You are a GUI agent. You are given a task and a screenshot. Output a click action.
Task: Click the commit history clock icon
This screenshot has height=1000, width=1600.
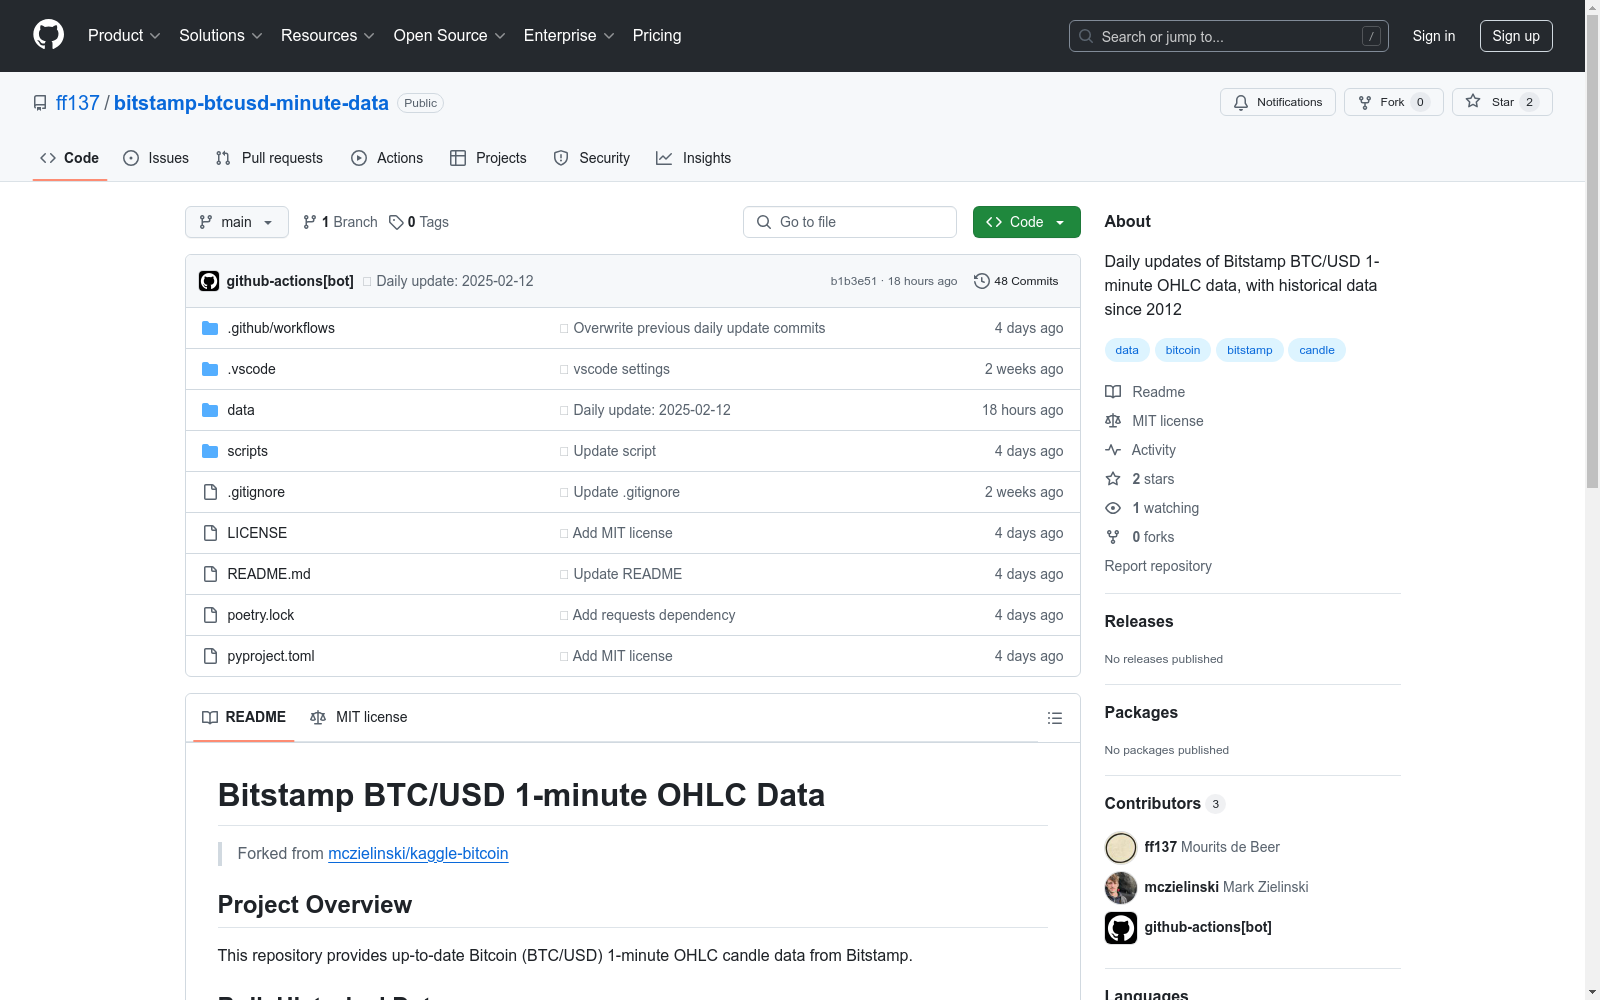(982, 281)
